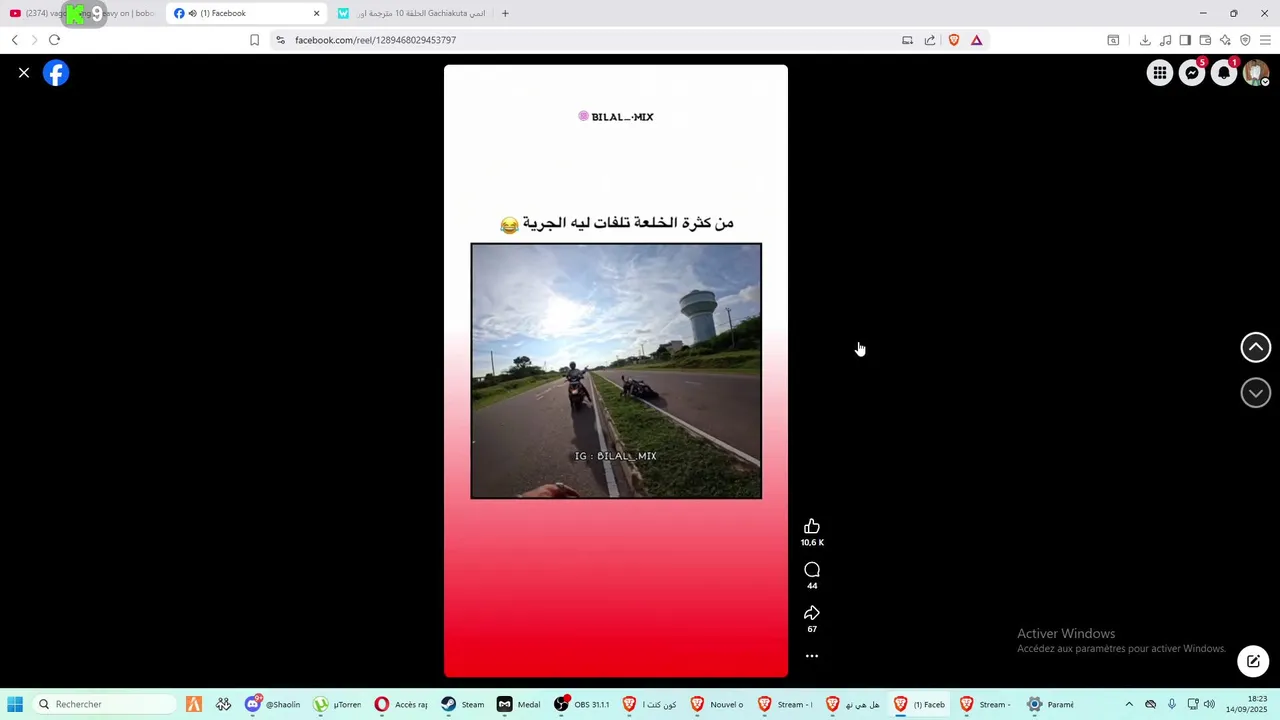Switch to the Gachiakuta anime tab
Screen dimensions: 1280x720
(410, 13)
